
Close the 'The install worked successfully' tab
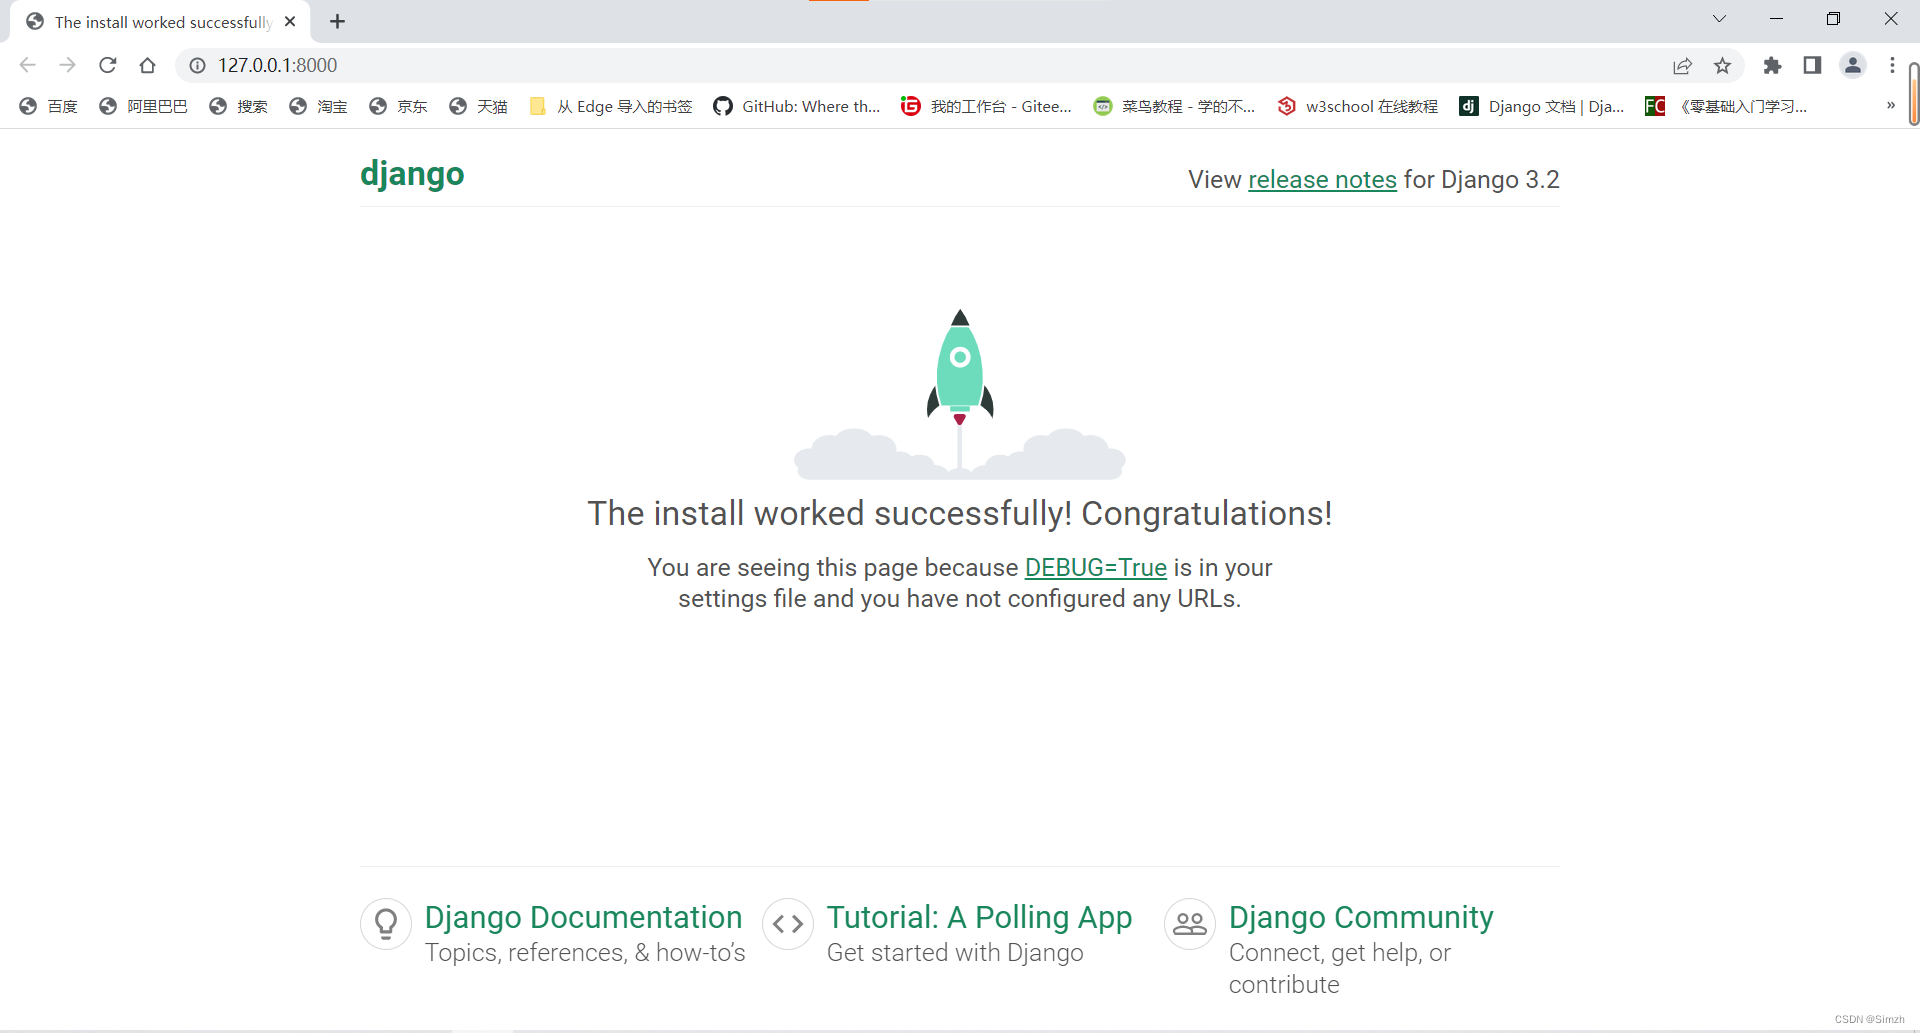(x=290, y=21)
